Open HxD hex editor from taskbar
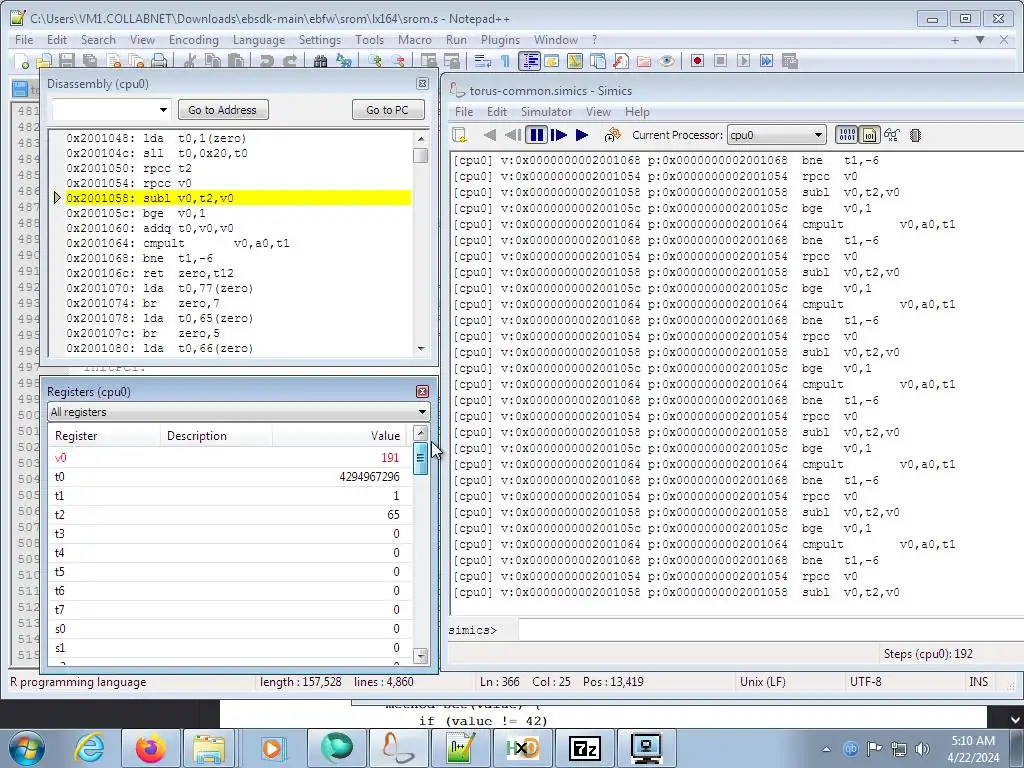Screen dimensions: 1024x768 pos(522,748)
